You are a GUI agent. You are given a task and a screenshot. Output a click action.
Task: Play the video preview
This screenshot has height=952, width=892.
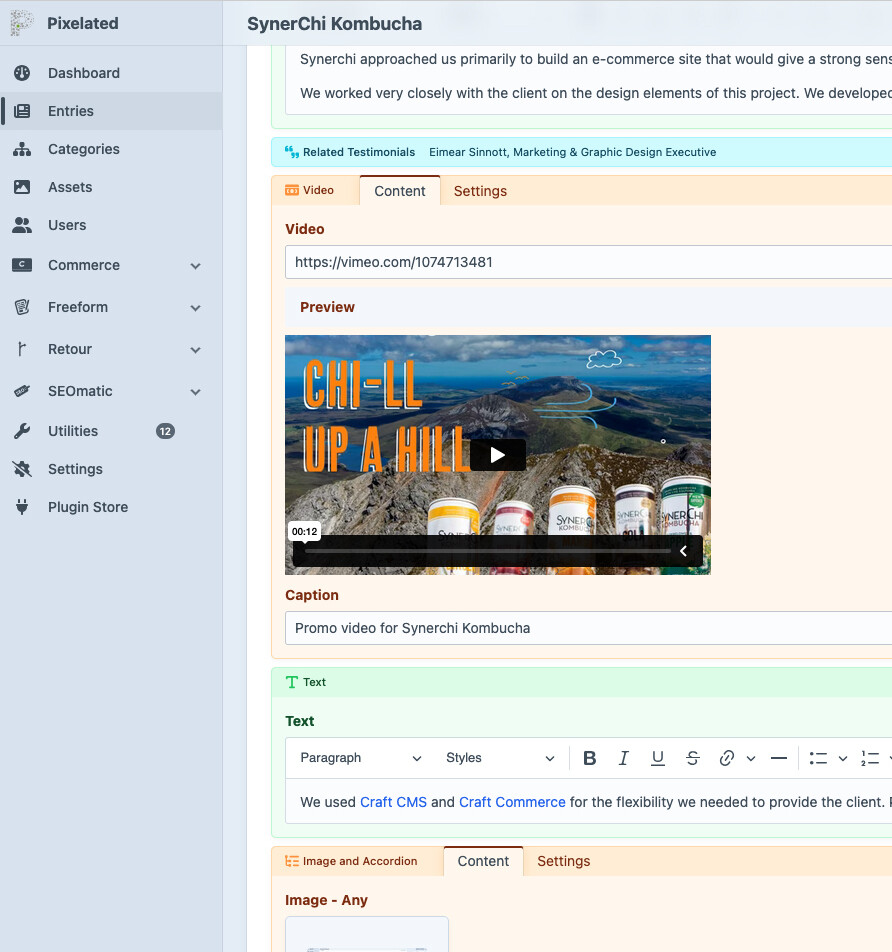(x=498, y=455)
